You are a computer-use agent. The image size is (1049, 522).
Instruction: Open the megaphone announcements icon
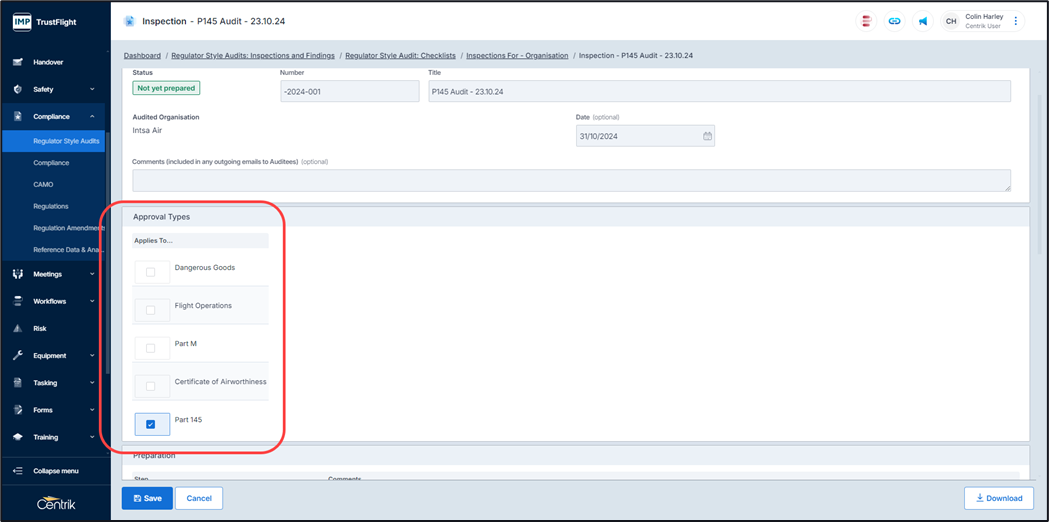923,21
